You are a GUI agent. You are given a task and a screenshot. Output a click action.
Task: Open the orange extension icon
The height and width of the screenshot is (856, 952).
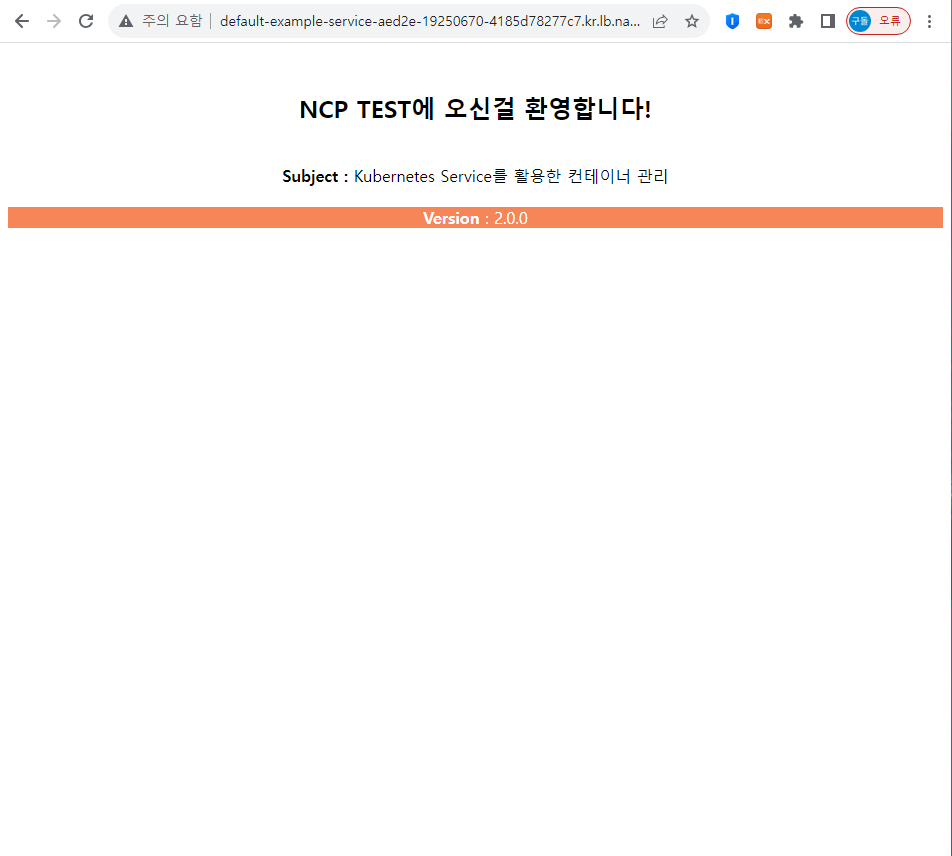[764, 21]
